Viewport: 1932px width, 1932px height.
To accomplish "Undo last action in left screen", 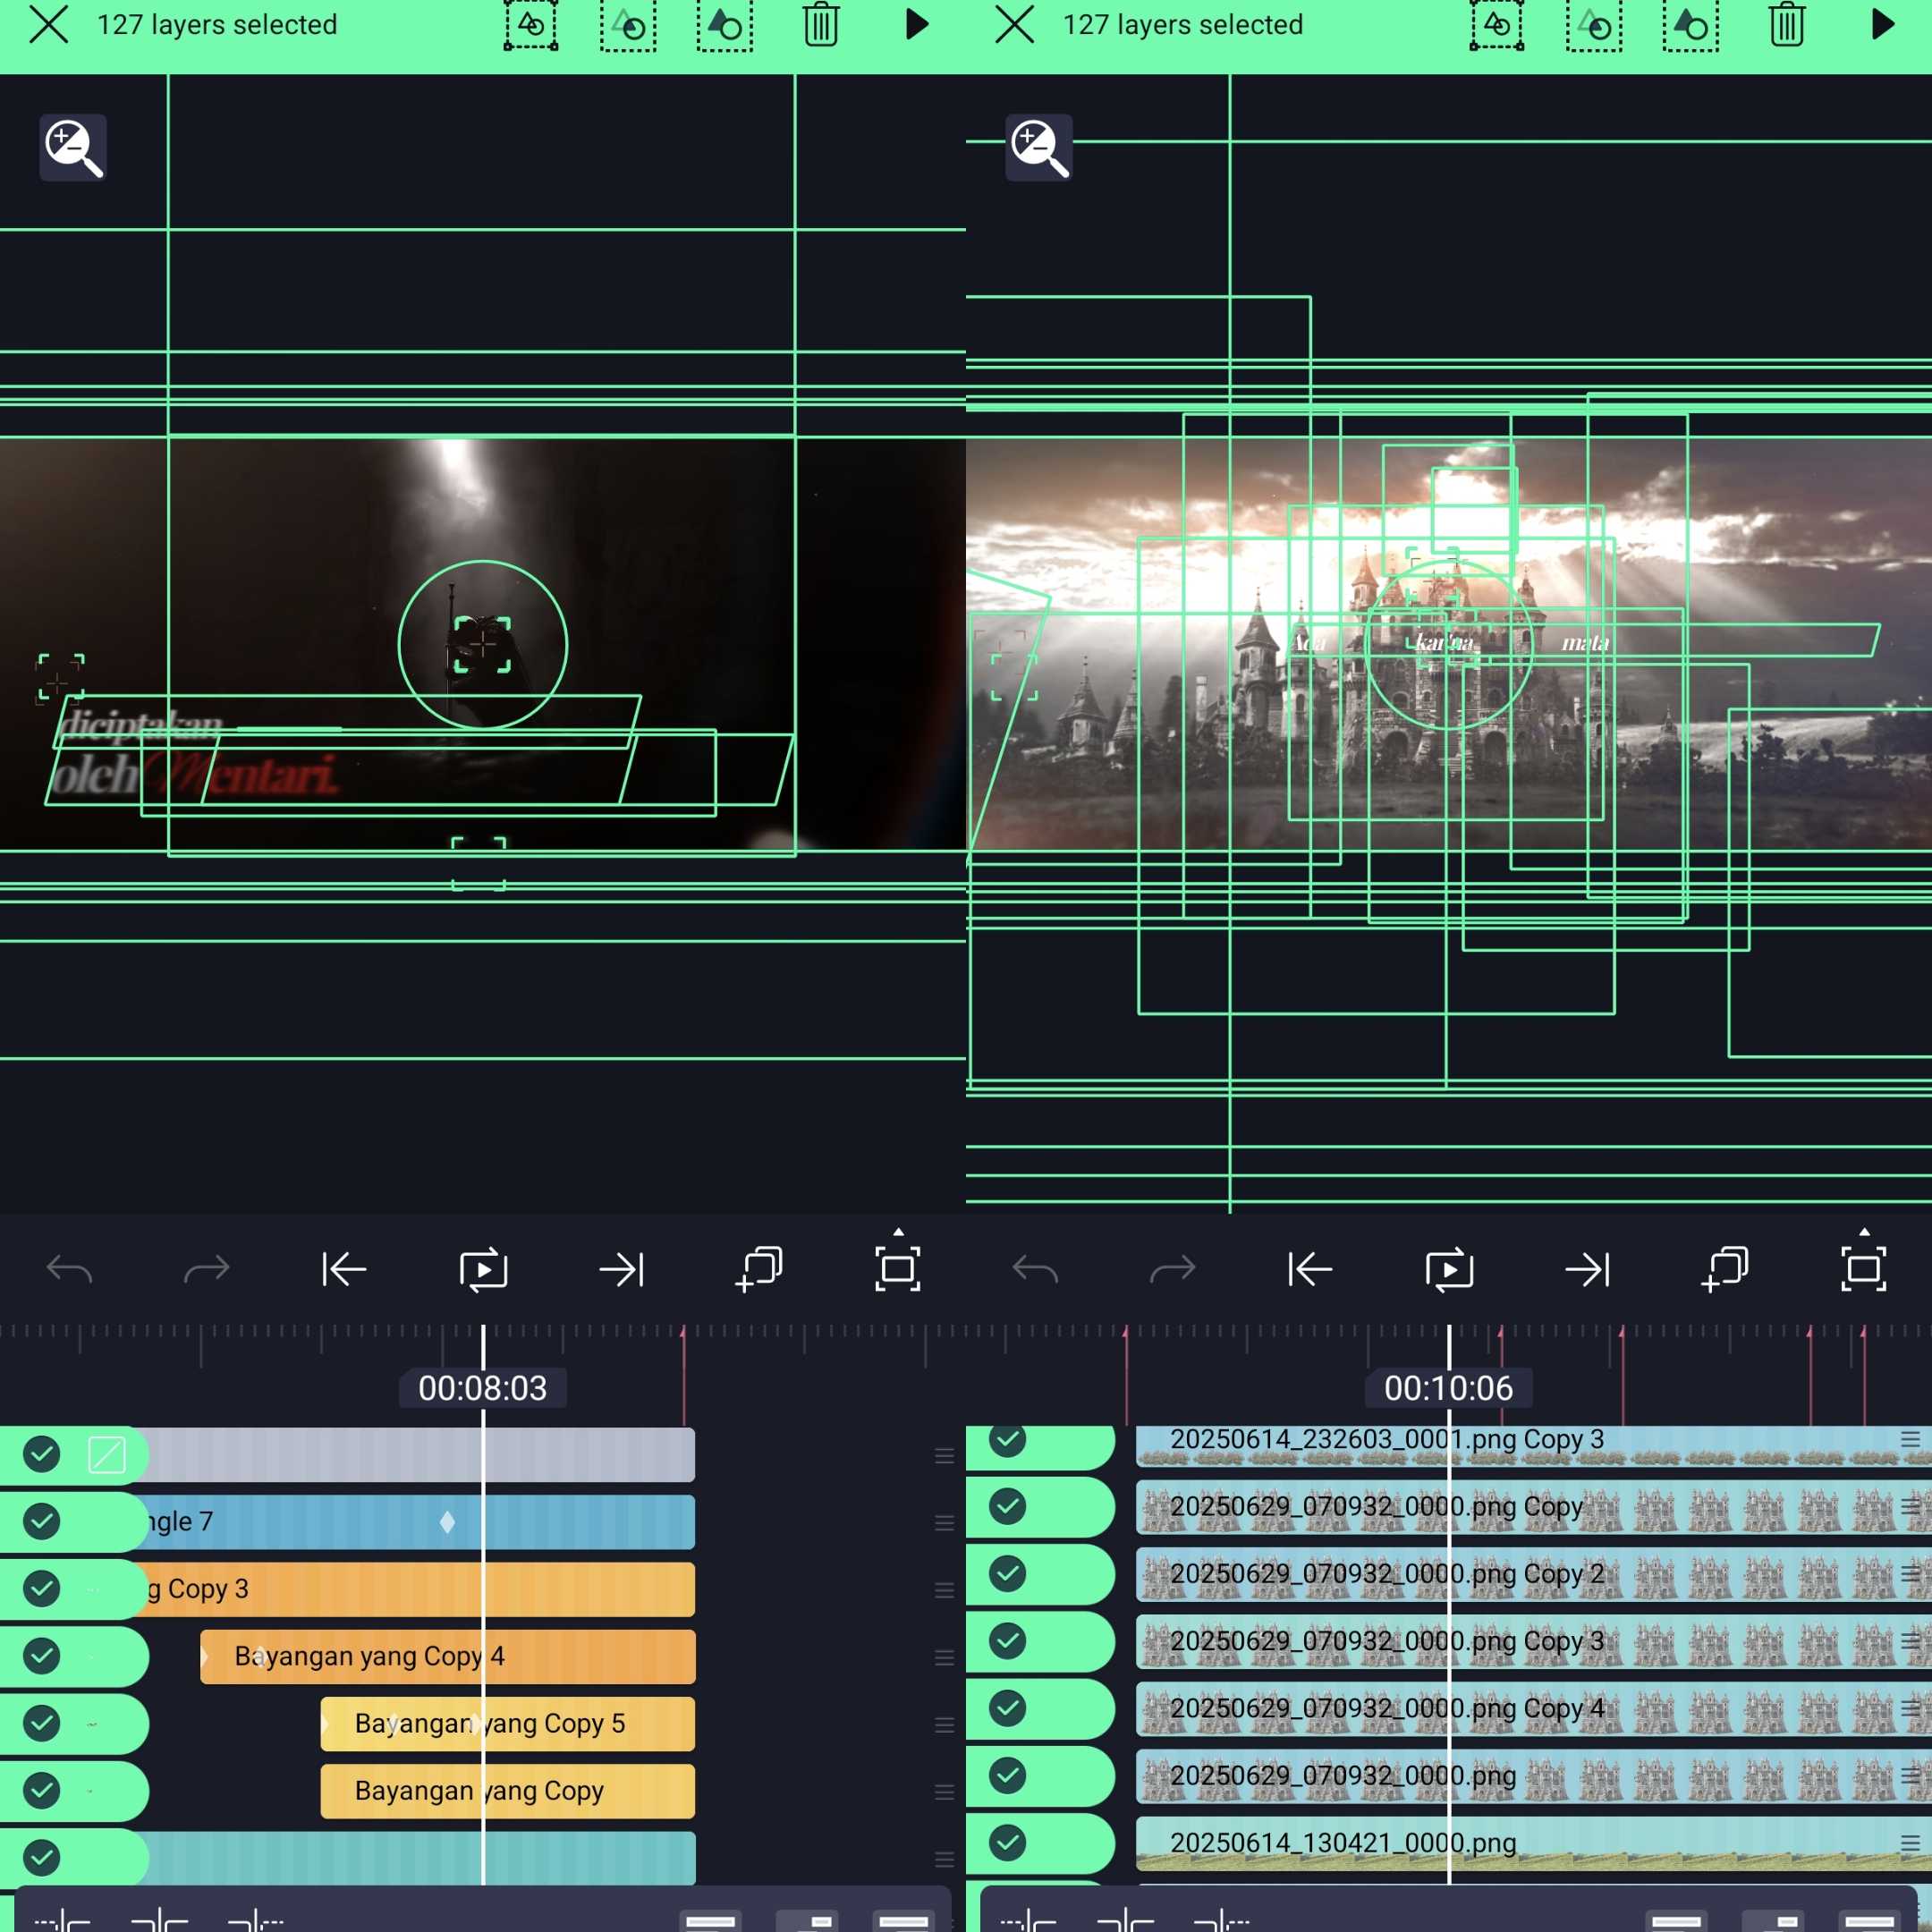I will (69, 1270).
